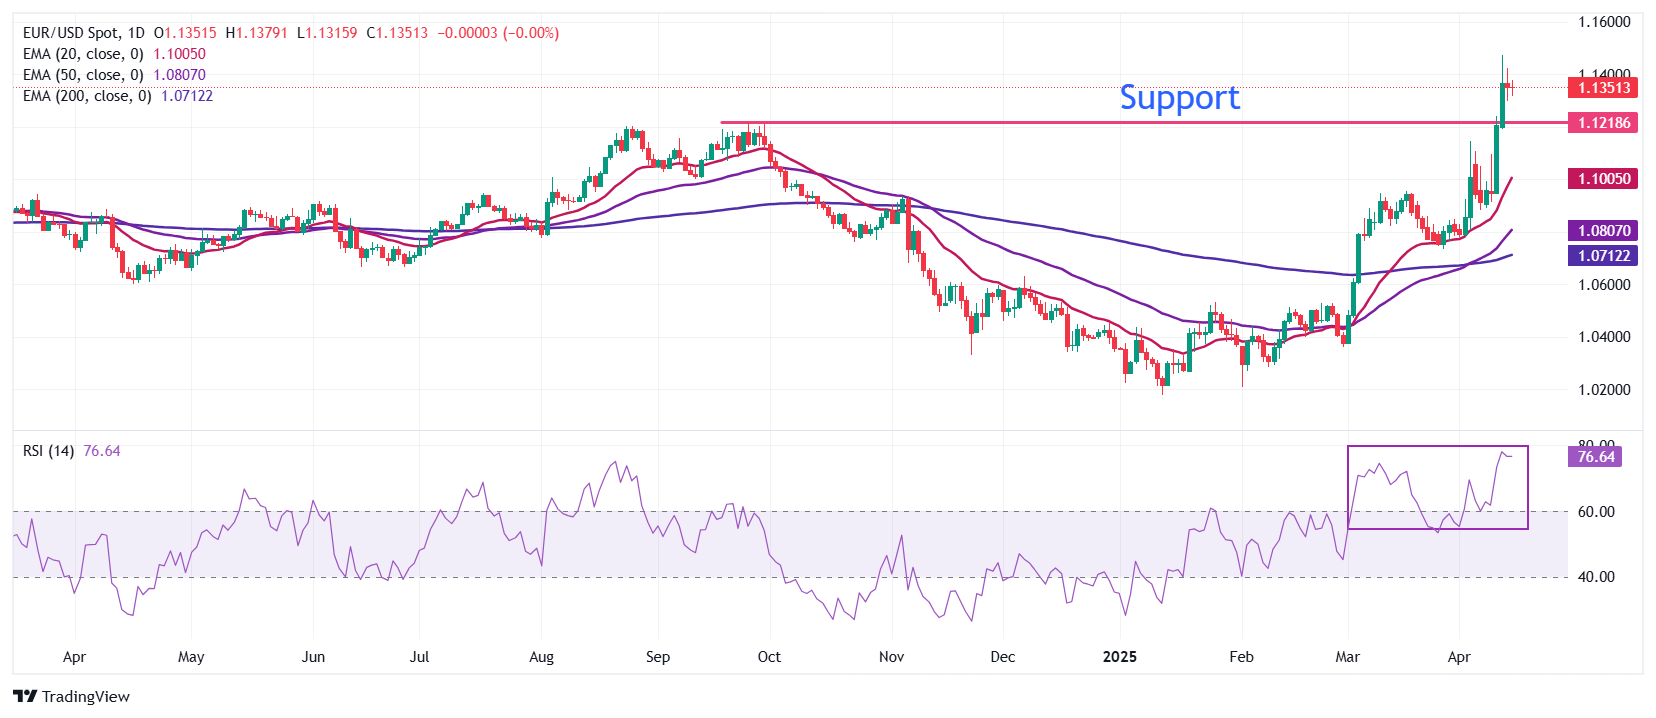Screen dimensions: 1656x718
Task: Click the TradingView logo icon
Action: 25,696
